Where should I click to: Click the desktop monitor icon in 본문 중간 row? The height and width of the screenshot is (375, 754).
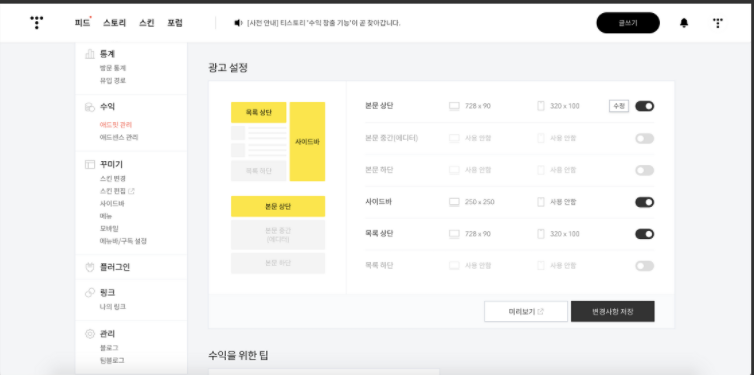pos(454,138)
